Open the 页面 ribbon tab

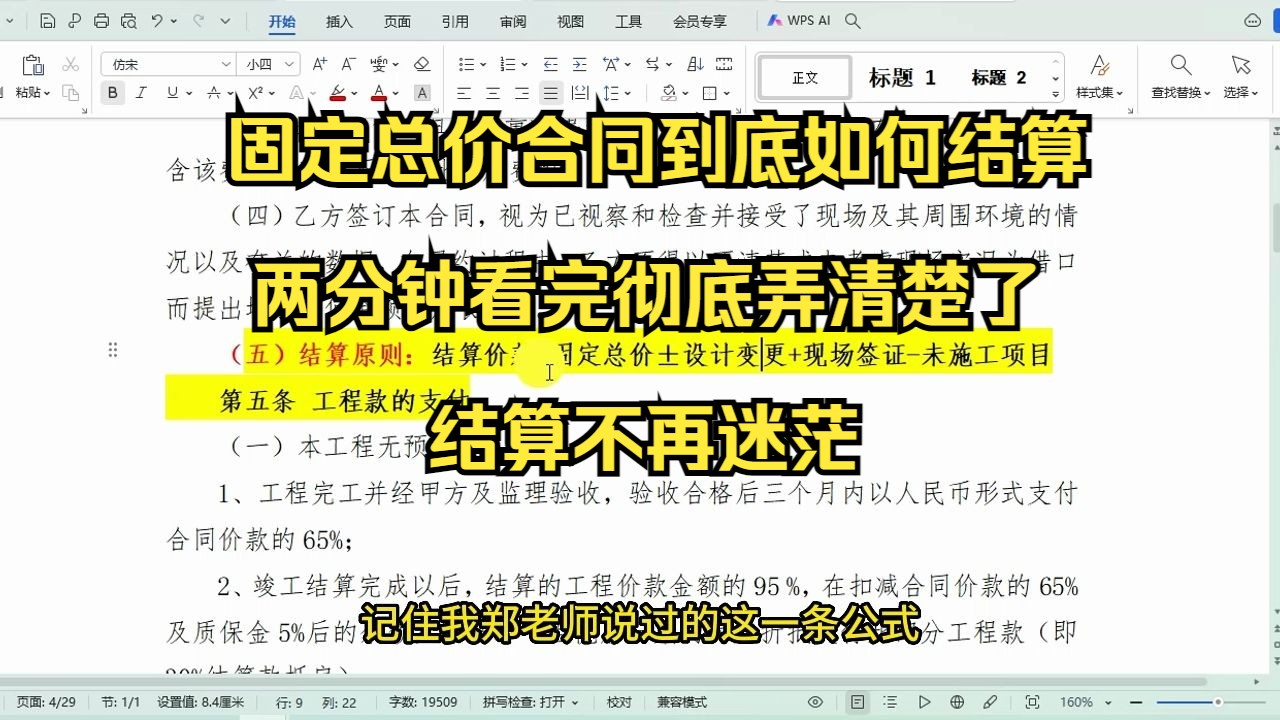[397, 21]
